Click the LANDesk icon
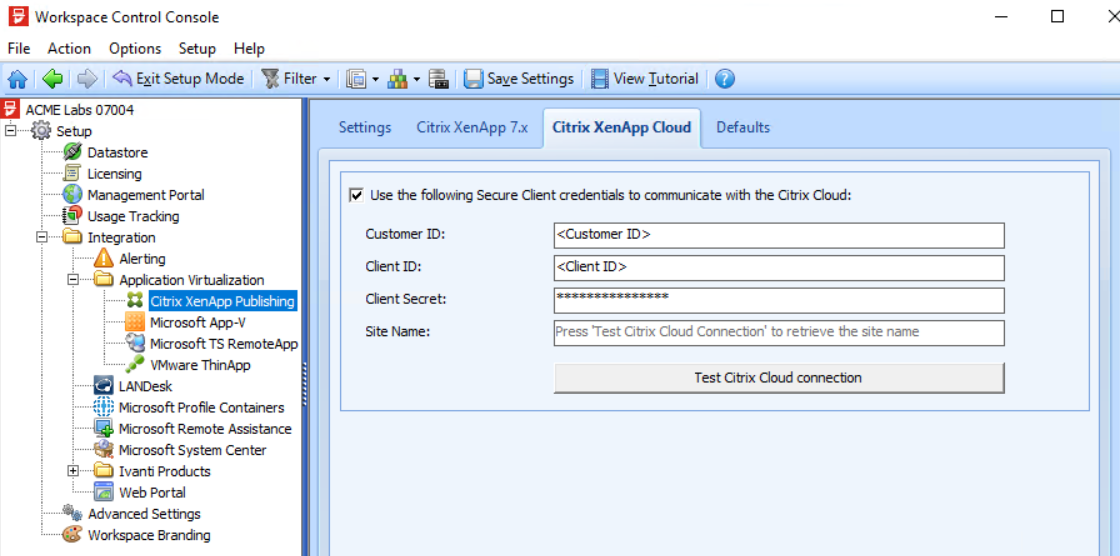 pos(104,386)
